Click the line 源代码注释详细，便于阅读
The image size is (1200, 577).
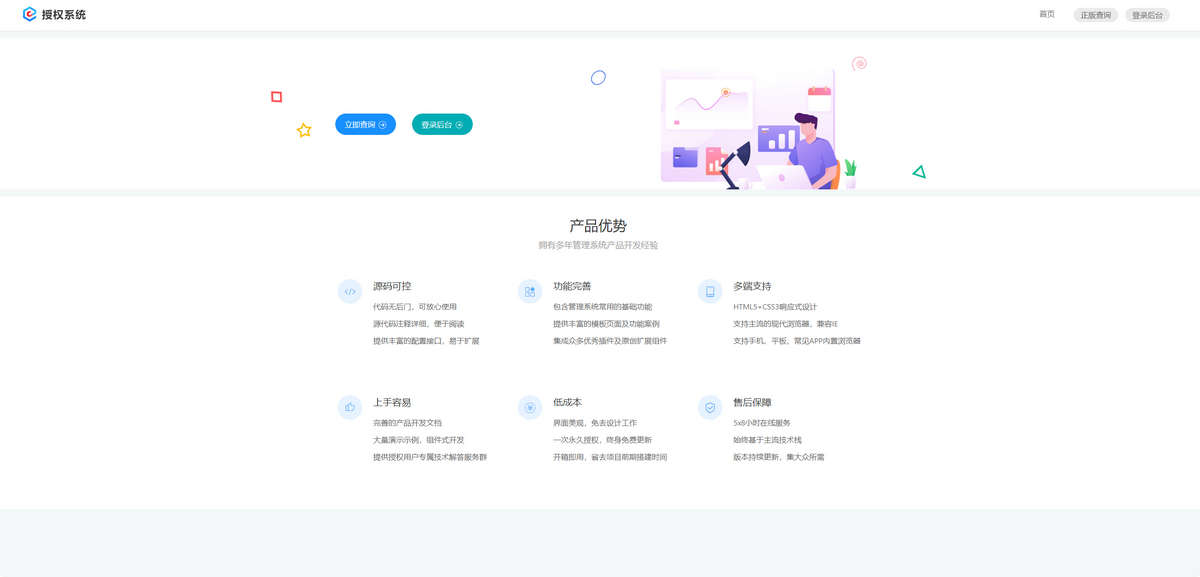click(x=419, y=324)
